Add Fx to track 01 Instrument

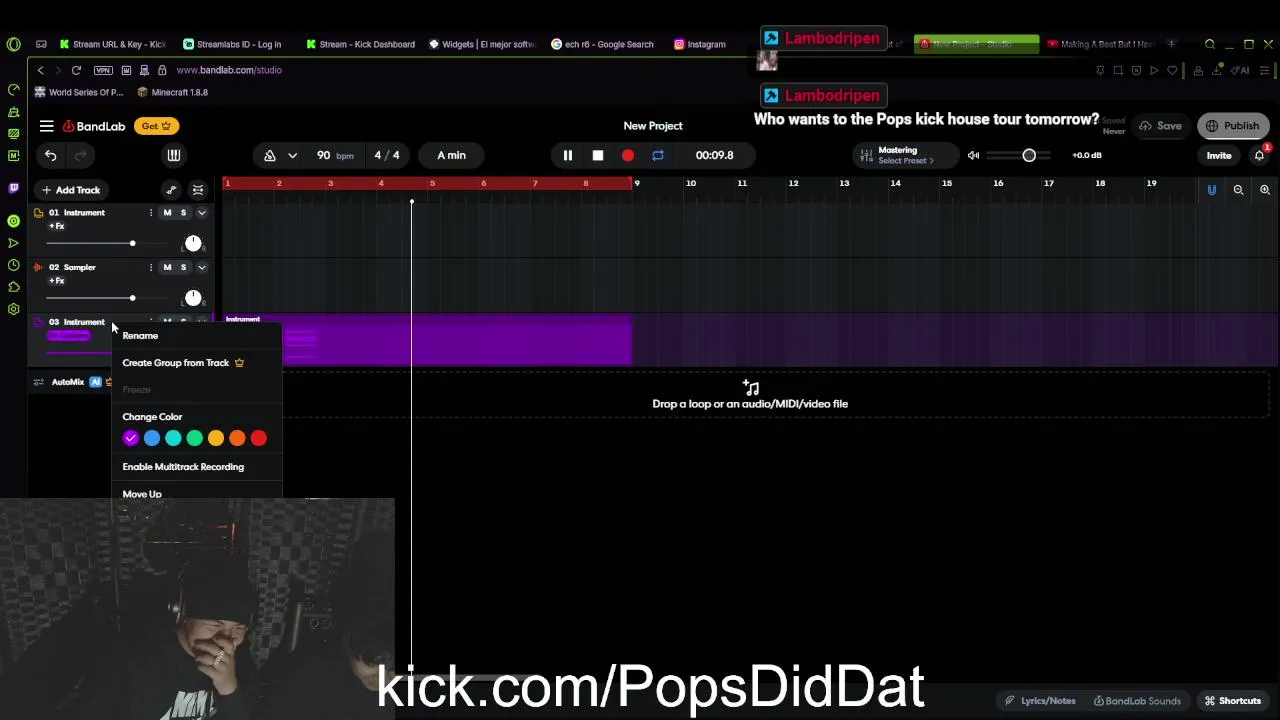click(x=57, y=226)
